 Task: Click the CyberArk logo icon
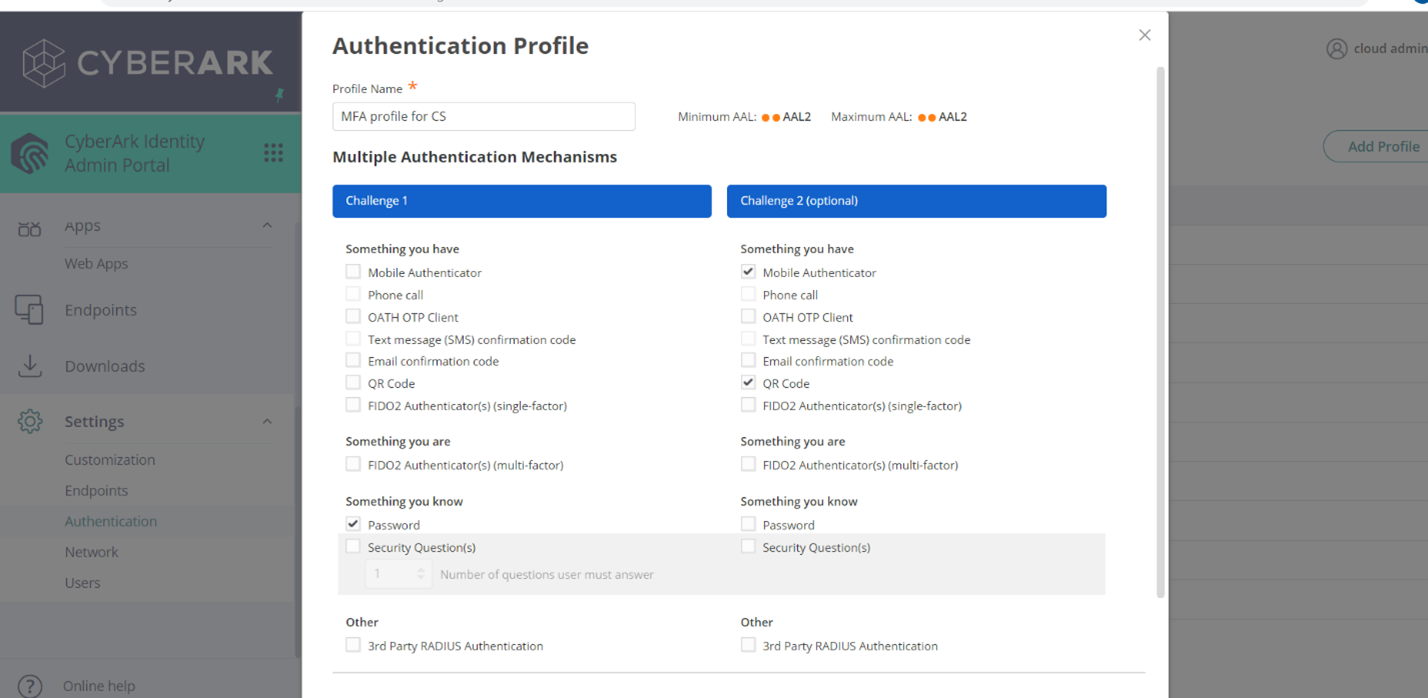click(x=43, y=63)
